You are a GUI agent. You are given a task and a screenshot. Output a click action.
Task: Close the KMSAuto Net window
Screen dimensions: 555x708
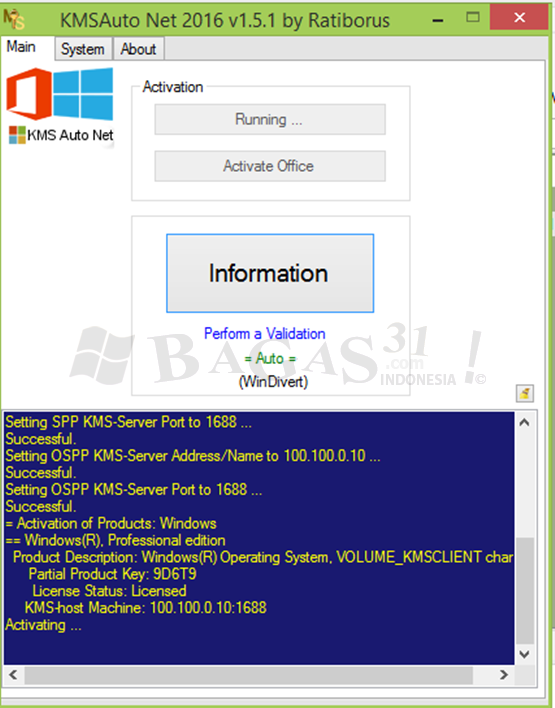519,18
